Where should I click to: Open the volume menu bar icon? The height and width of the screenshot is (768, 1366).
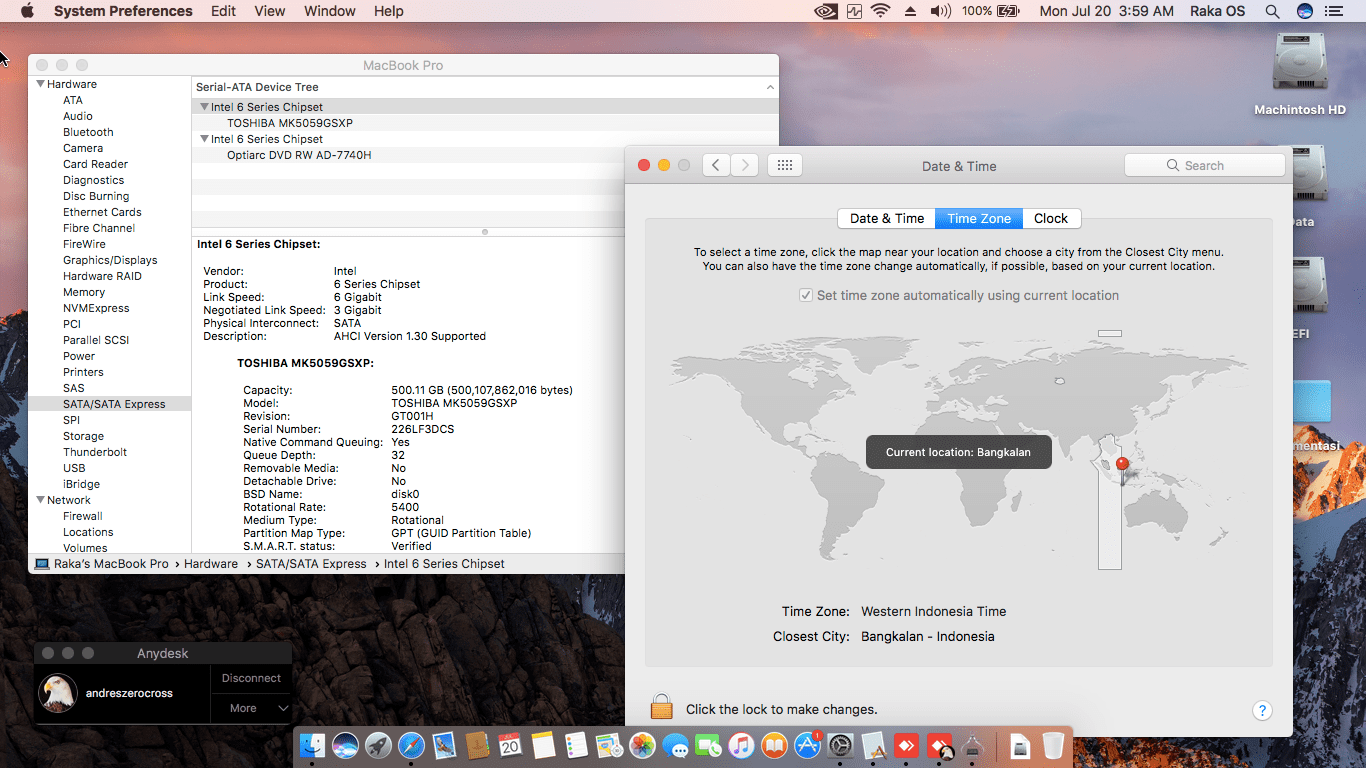[x=940, y=11]
